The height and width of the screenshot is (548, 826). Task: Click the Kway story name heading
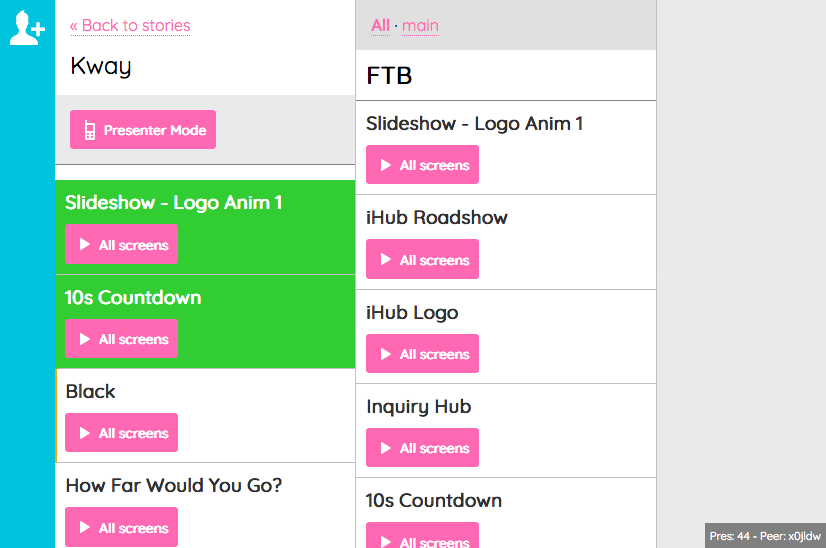click(x=100, y=67)
